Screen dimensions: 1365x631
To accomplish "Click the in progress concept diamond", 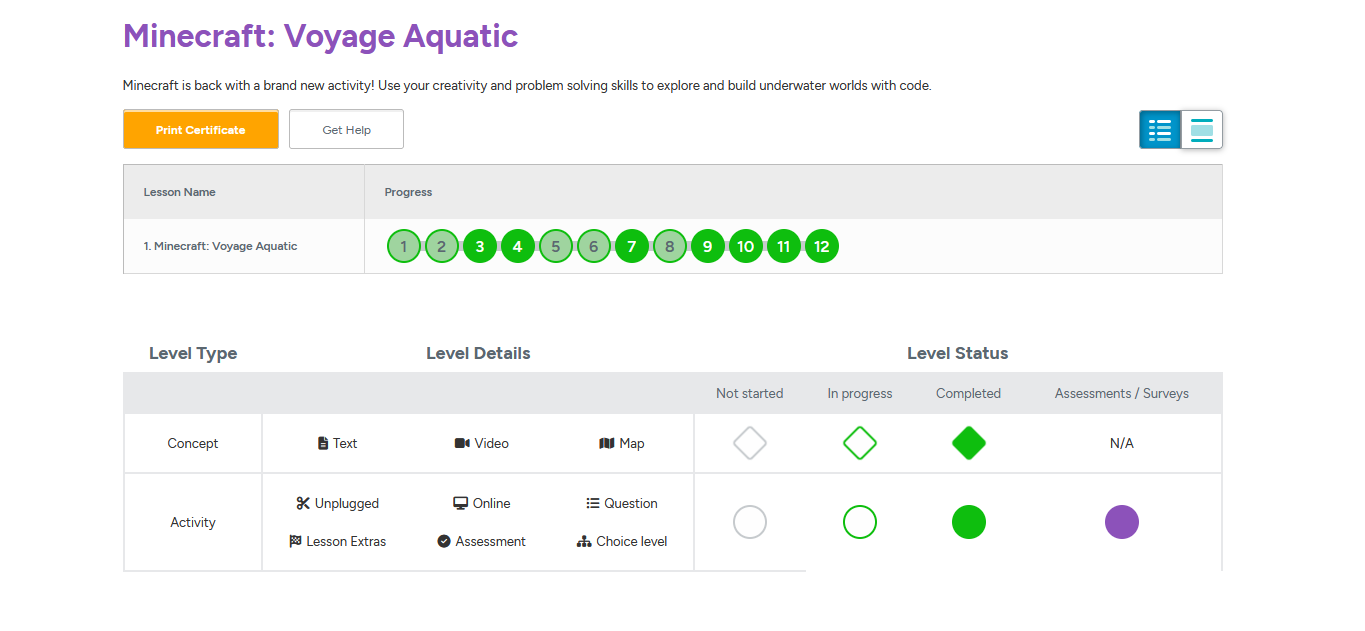I will click(x=860, y=443).
